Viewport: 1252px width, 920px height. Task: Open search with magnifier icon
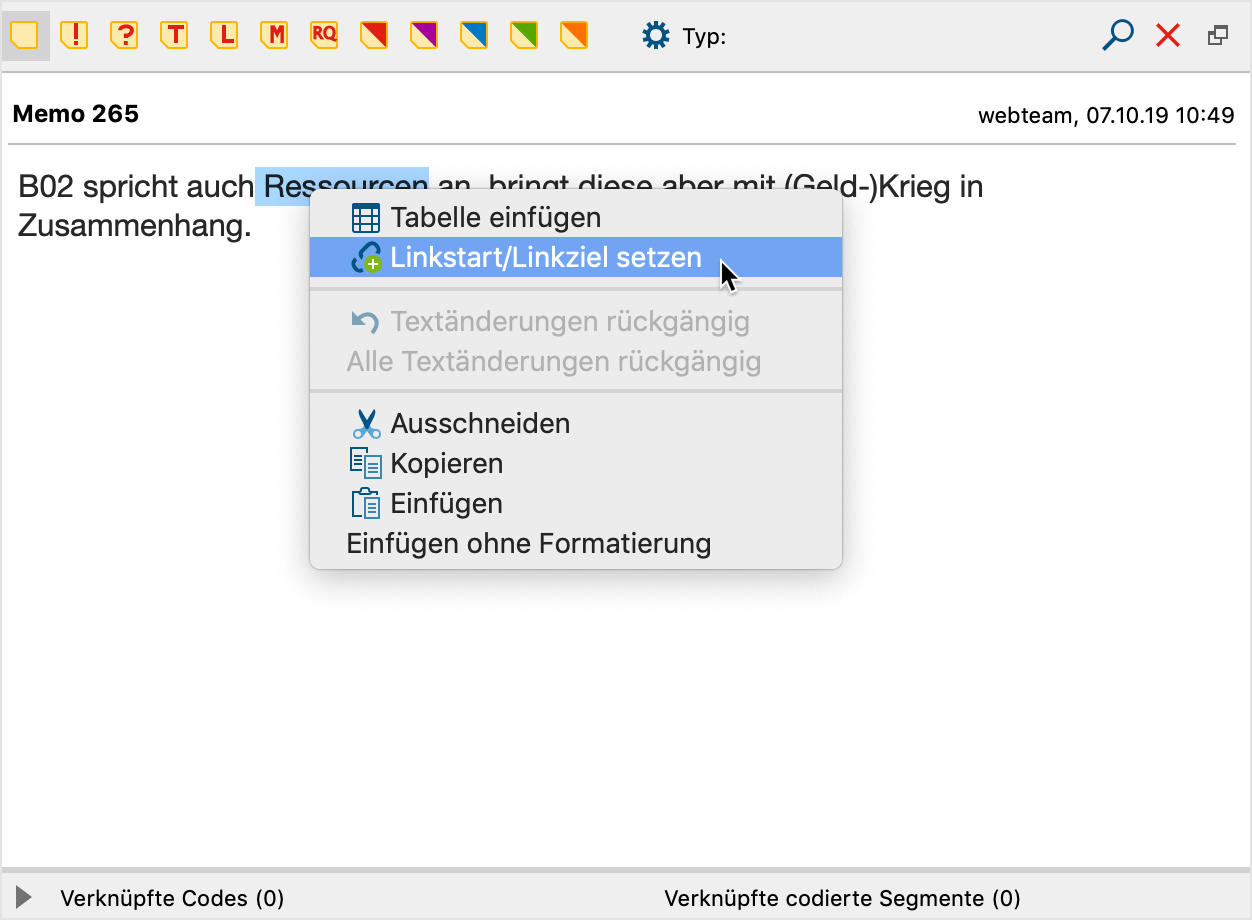click(1117, 36)
